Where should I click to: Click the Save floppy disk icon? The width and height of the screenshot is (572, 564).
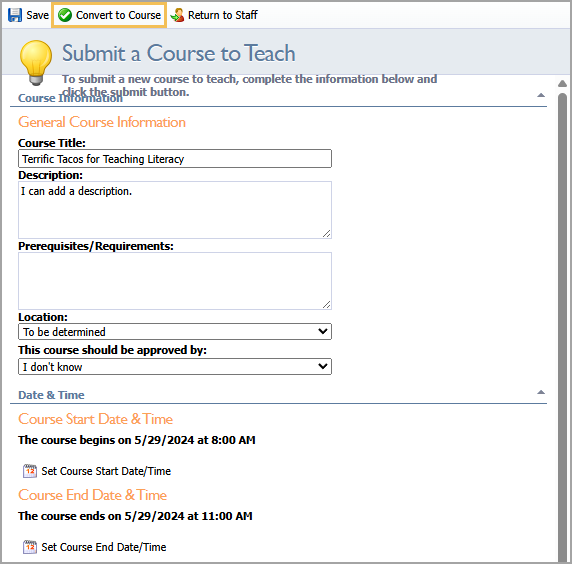click(x=15, y=15)
